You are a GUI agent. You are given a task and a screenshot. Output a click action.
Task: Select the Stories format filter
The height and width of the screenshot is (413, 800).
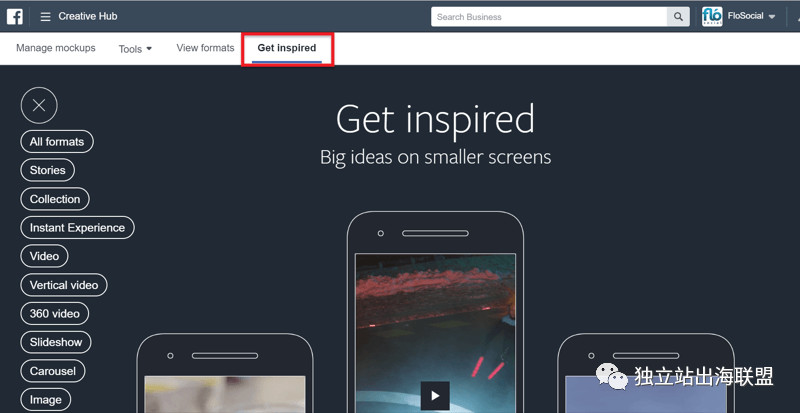(x=47, y=170)
